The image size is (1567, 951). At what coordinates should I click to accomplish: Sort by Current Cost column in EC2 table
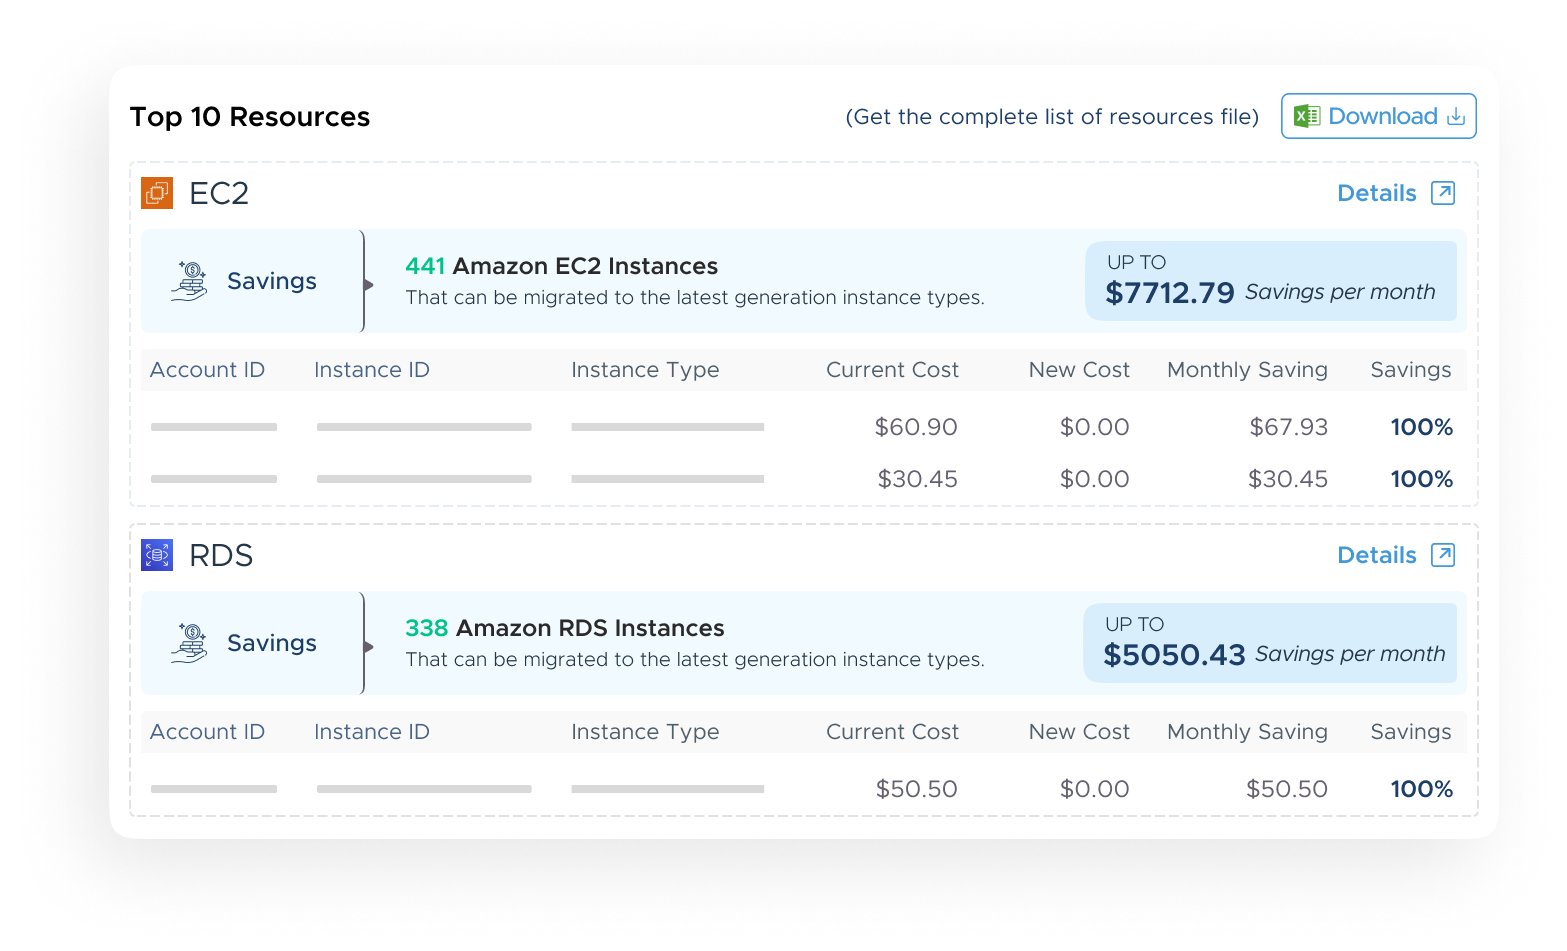(x=891, y=369)
